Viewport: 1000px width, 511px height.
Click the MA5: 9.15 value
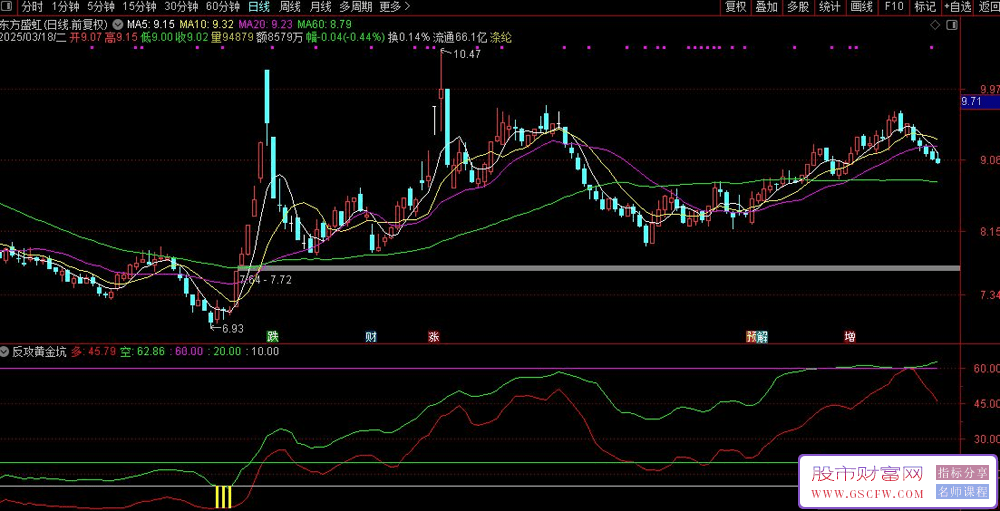point(151,24)
